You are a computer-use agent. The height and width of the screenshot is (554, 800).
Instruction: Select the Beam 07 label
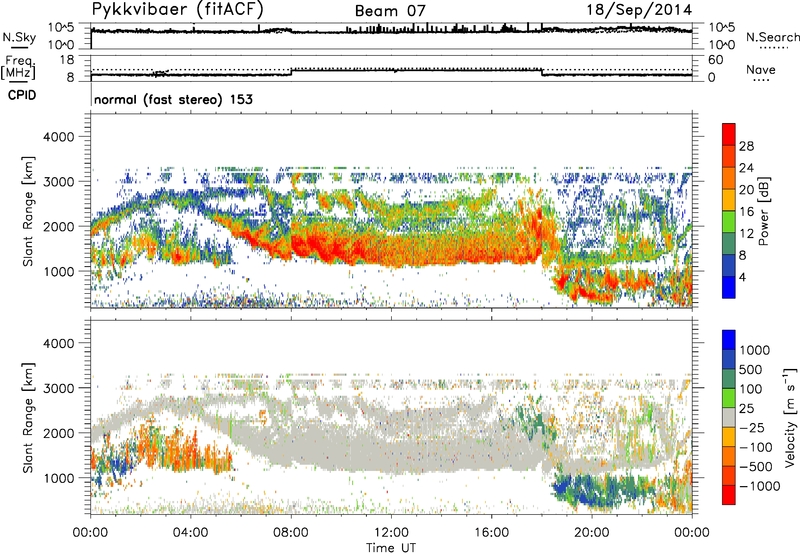click(x=390, y=11)
